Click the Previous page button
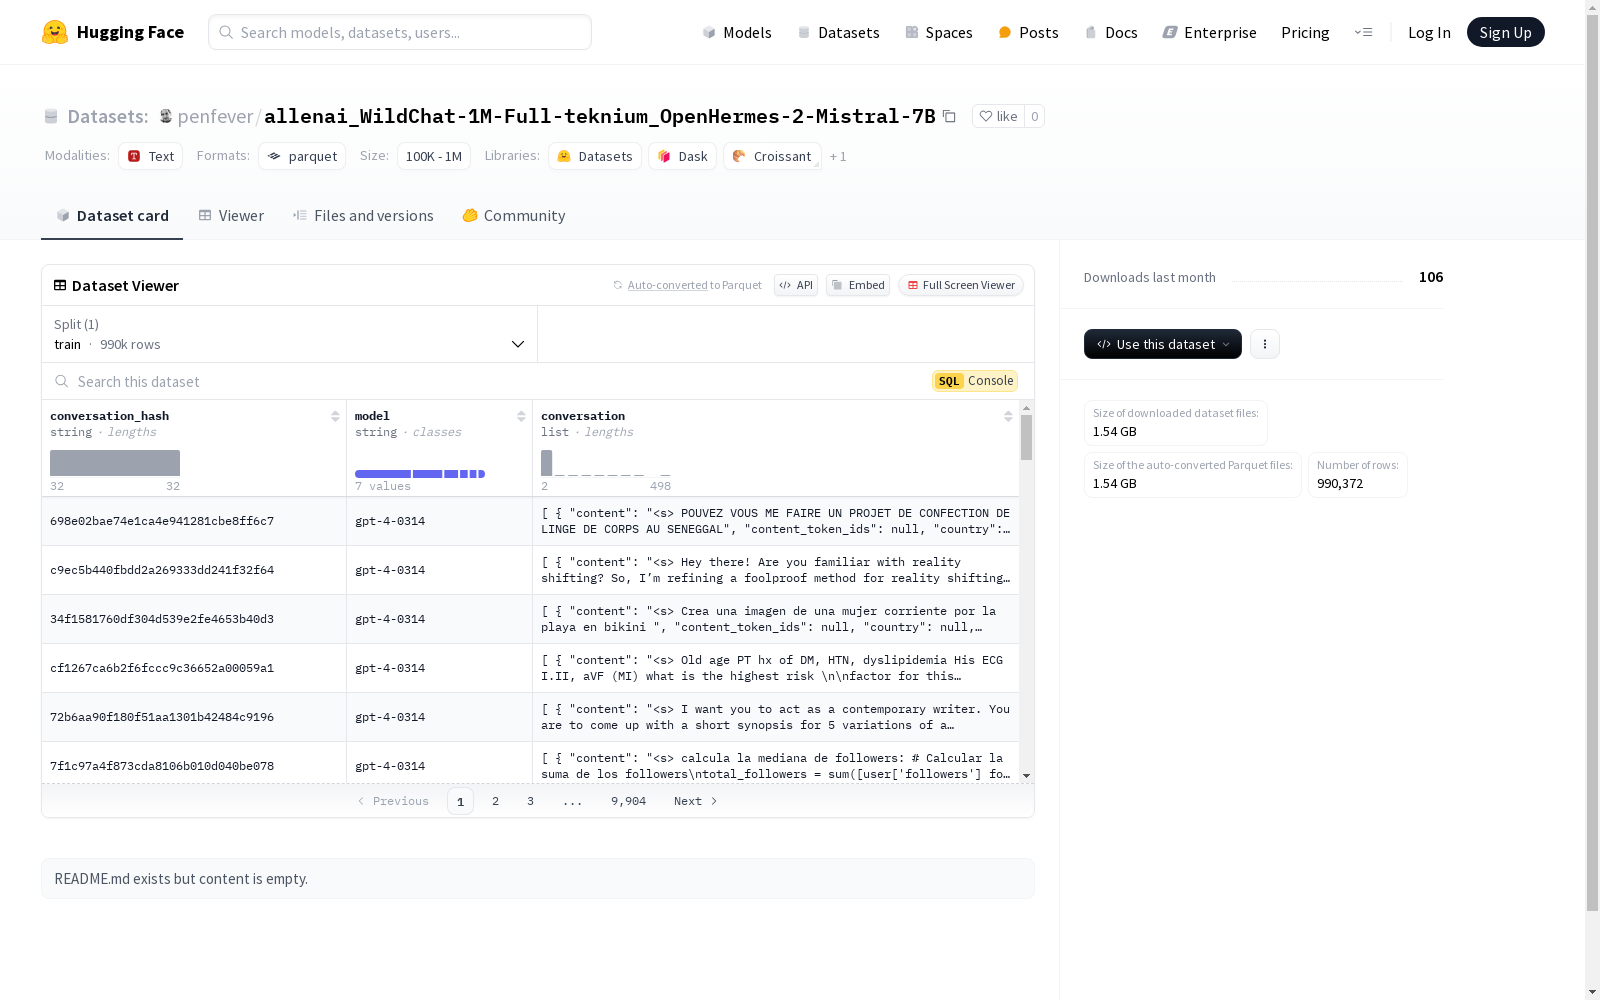 393,801
